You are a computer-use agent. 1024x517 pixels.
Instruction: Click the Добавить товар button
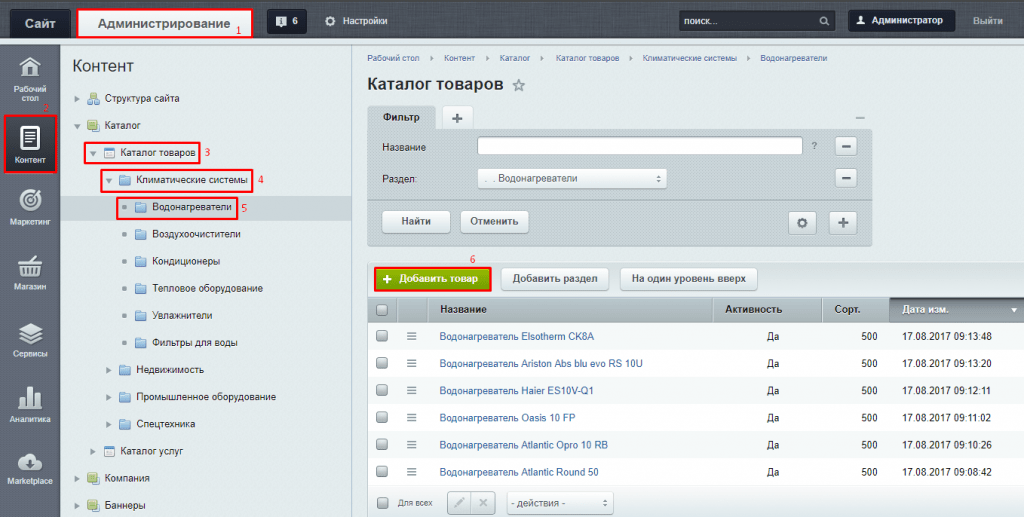click(x=433, y=278)
